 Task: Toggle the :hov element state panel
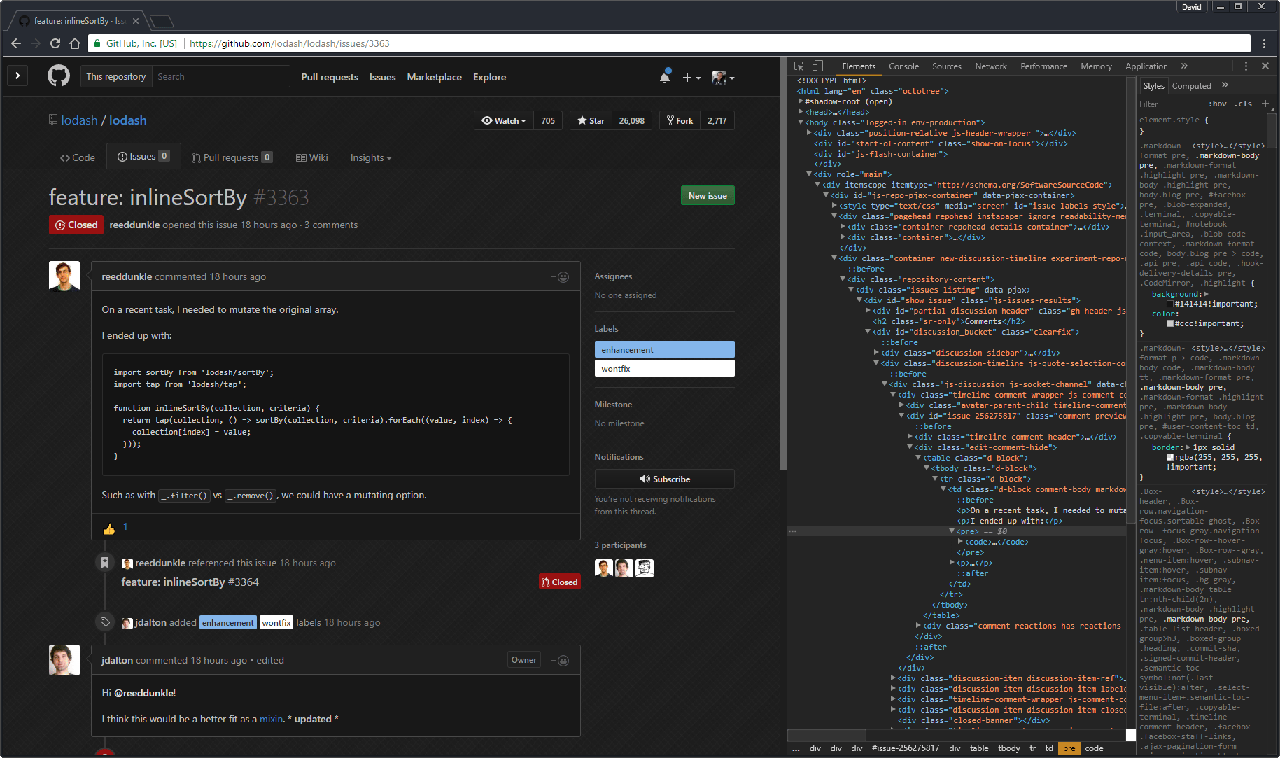(x=1217, y=103)
